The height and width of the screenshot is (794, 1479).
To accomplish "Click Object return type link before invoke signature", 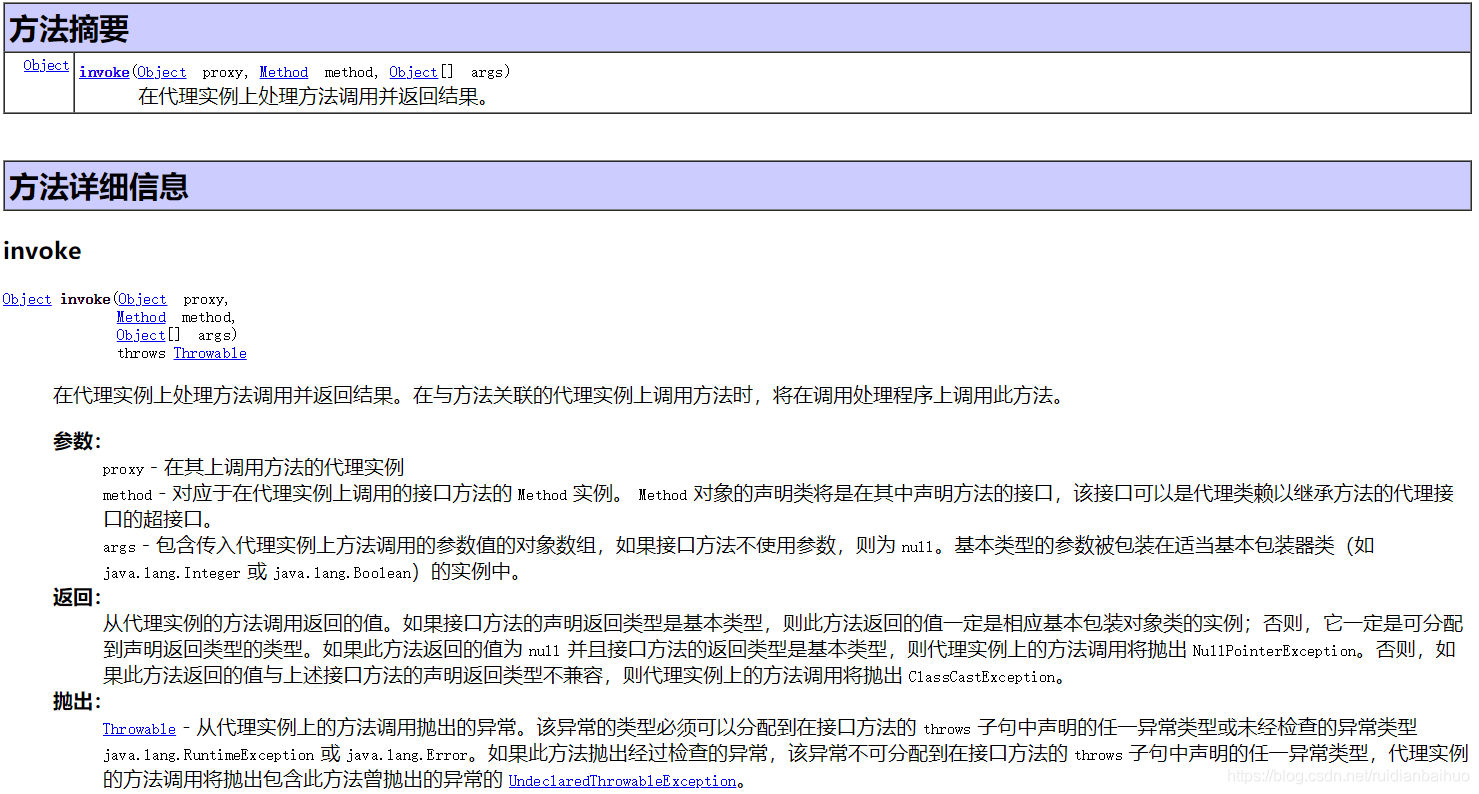I will 27,299.
